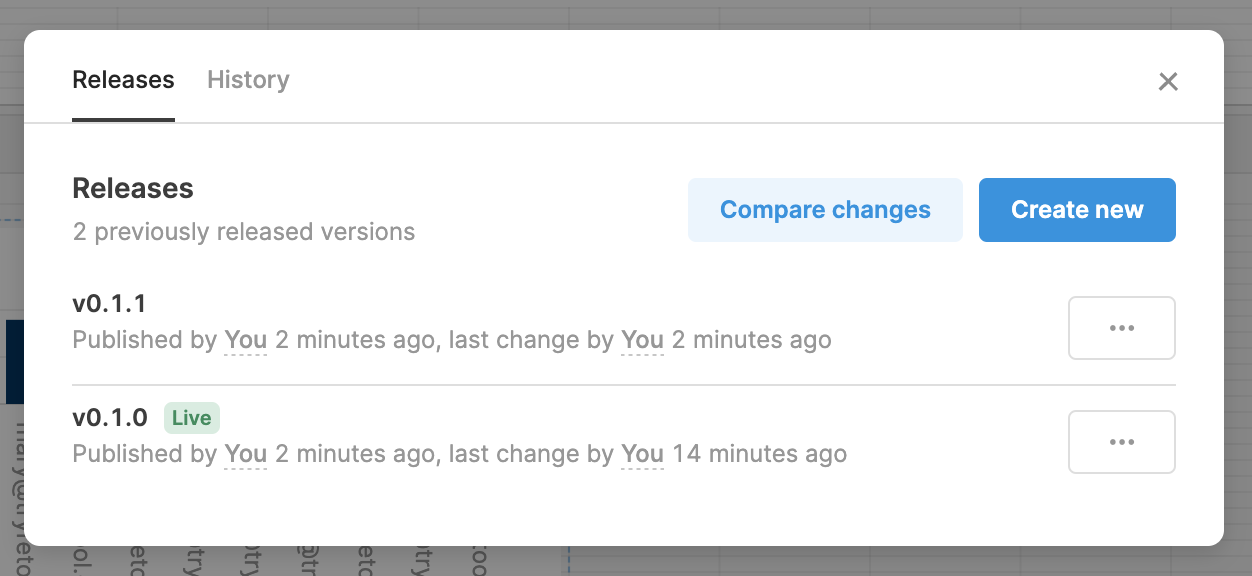
Task: Click "You" after "Published by" on v0.1.1
Action: (x=246, y=340)
